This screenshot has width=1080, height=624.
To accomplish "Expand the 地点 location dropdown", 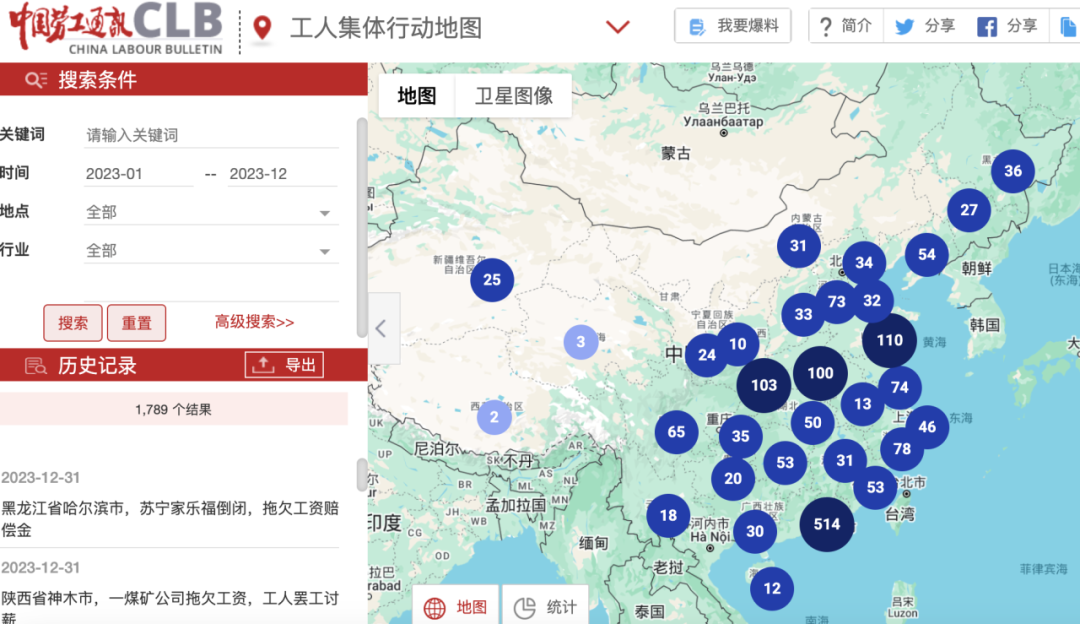I will [324, 213].
